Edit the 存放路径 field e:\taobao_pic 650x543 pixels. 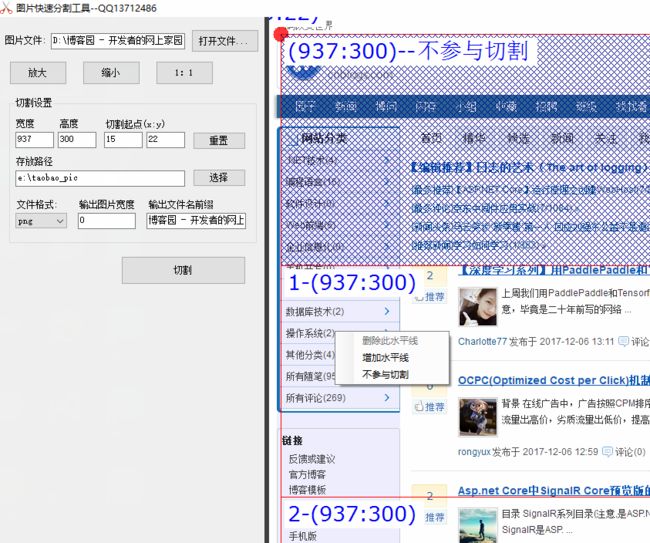point(100,178)
